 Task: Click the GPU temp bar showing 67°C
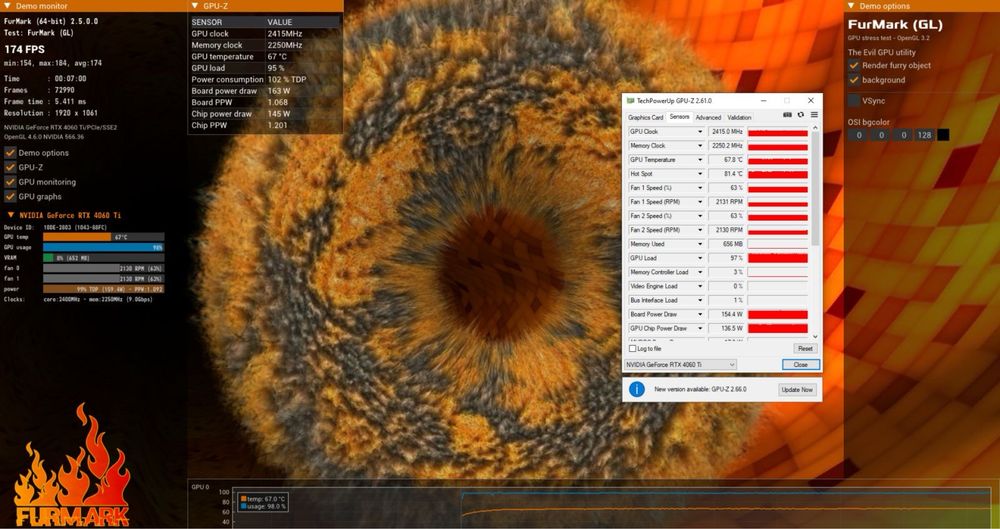(103, 237)
